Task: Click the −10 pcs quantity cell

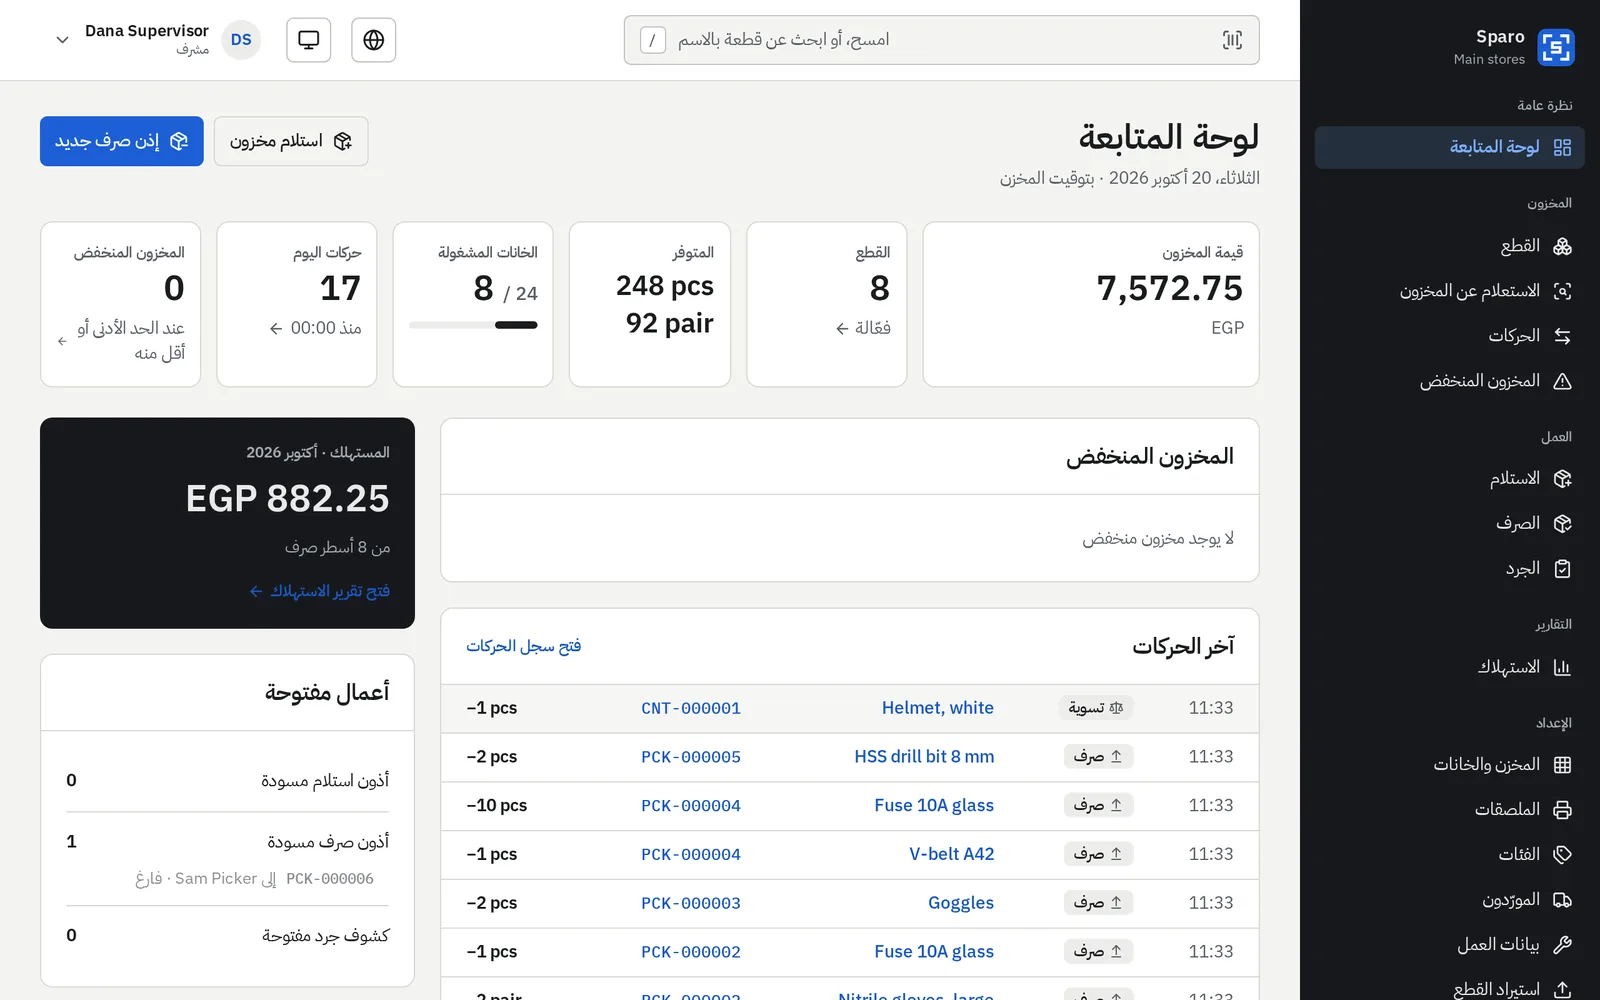Action: coord(496,806)
